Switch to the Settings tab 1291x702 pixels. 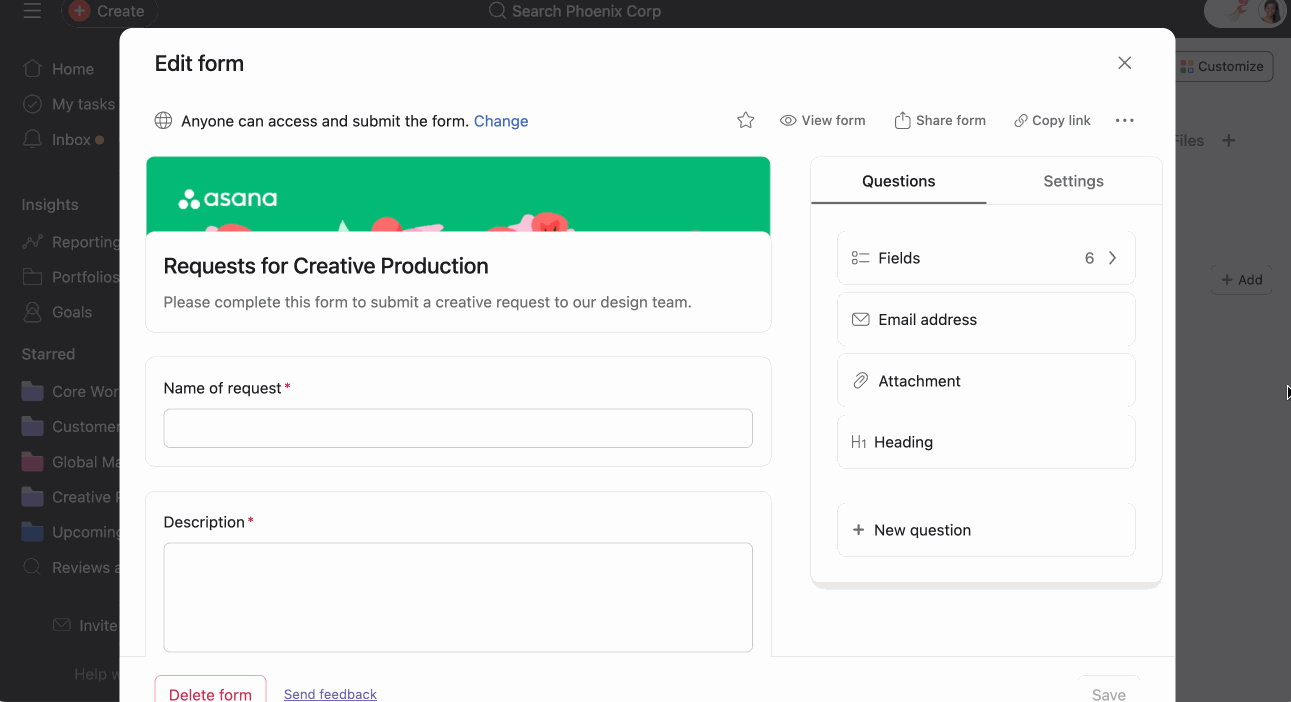[1073, 181]
